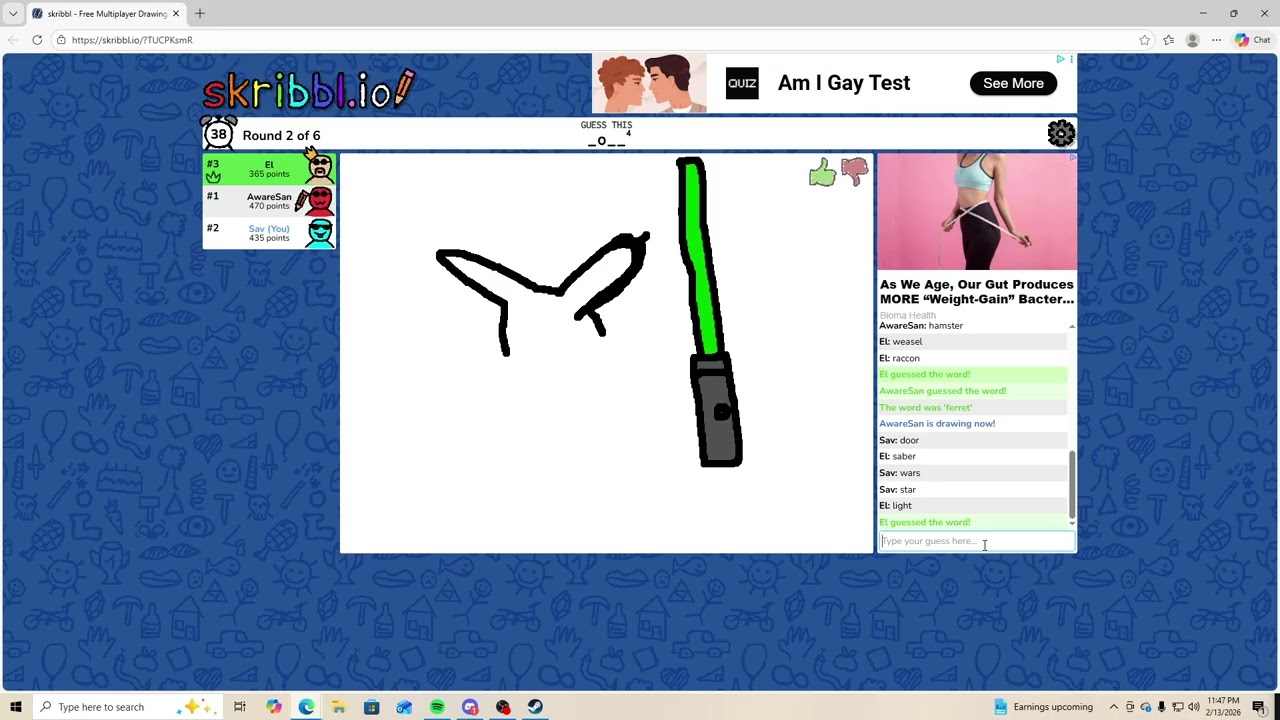The height and width of the screenshot is (720, 1280).
Task: Open Copilot from the taskbar
Action: click(273, 707)
